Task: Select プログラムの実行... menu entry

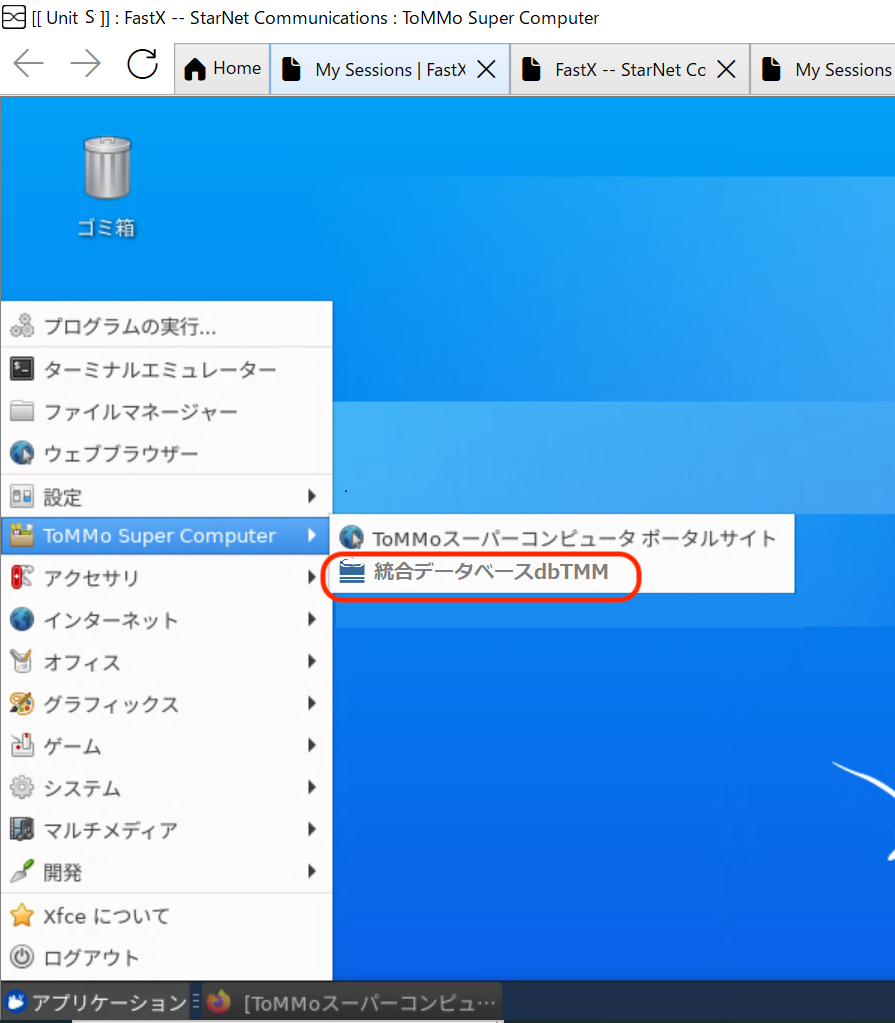Action: pos(166,326)
